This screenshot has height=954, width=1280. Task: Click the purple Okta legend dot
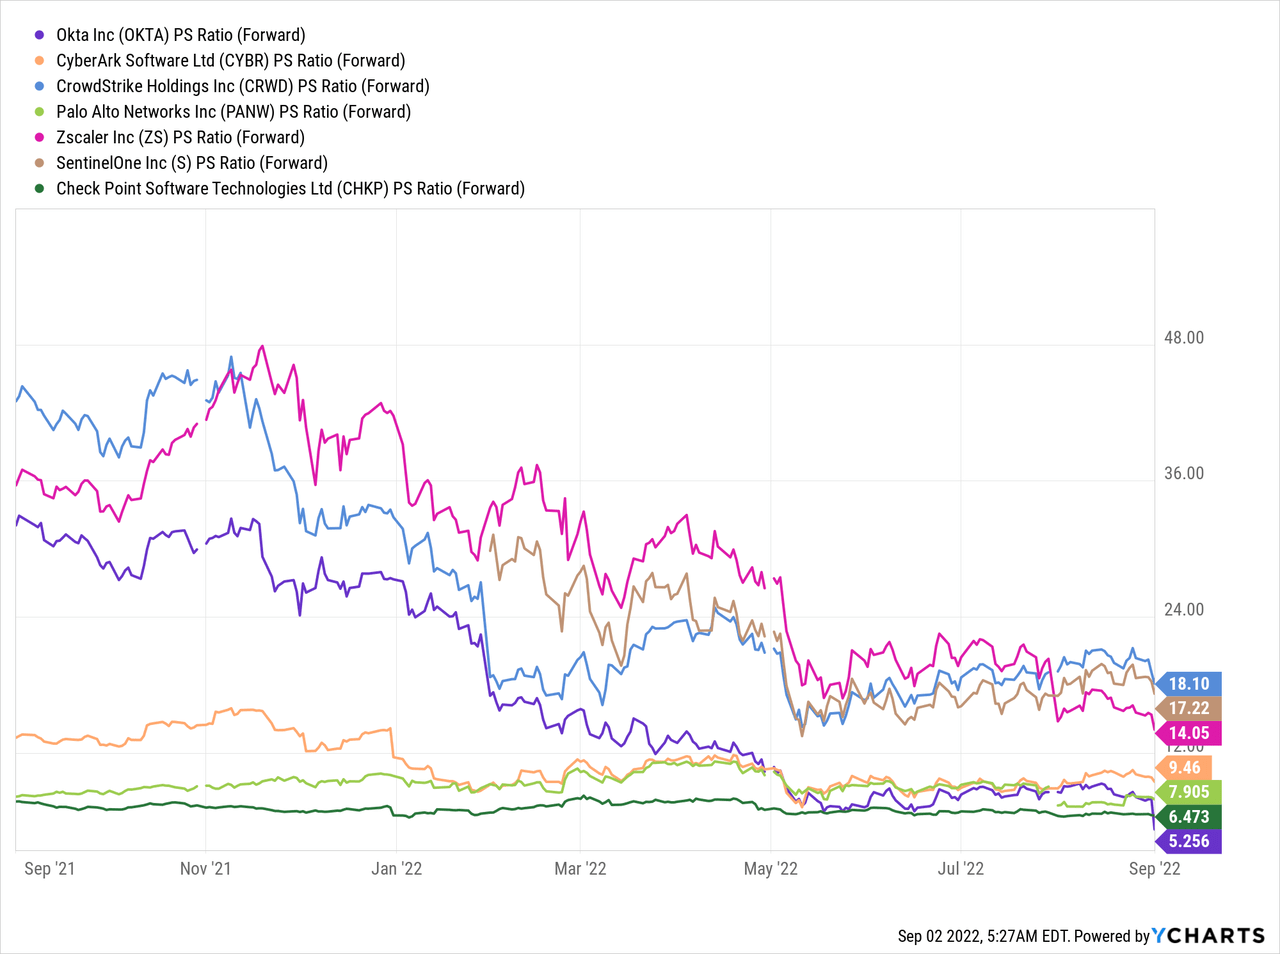[x=39, y=35]
